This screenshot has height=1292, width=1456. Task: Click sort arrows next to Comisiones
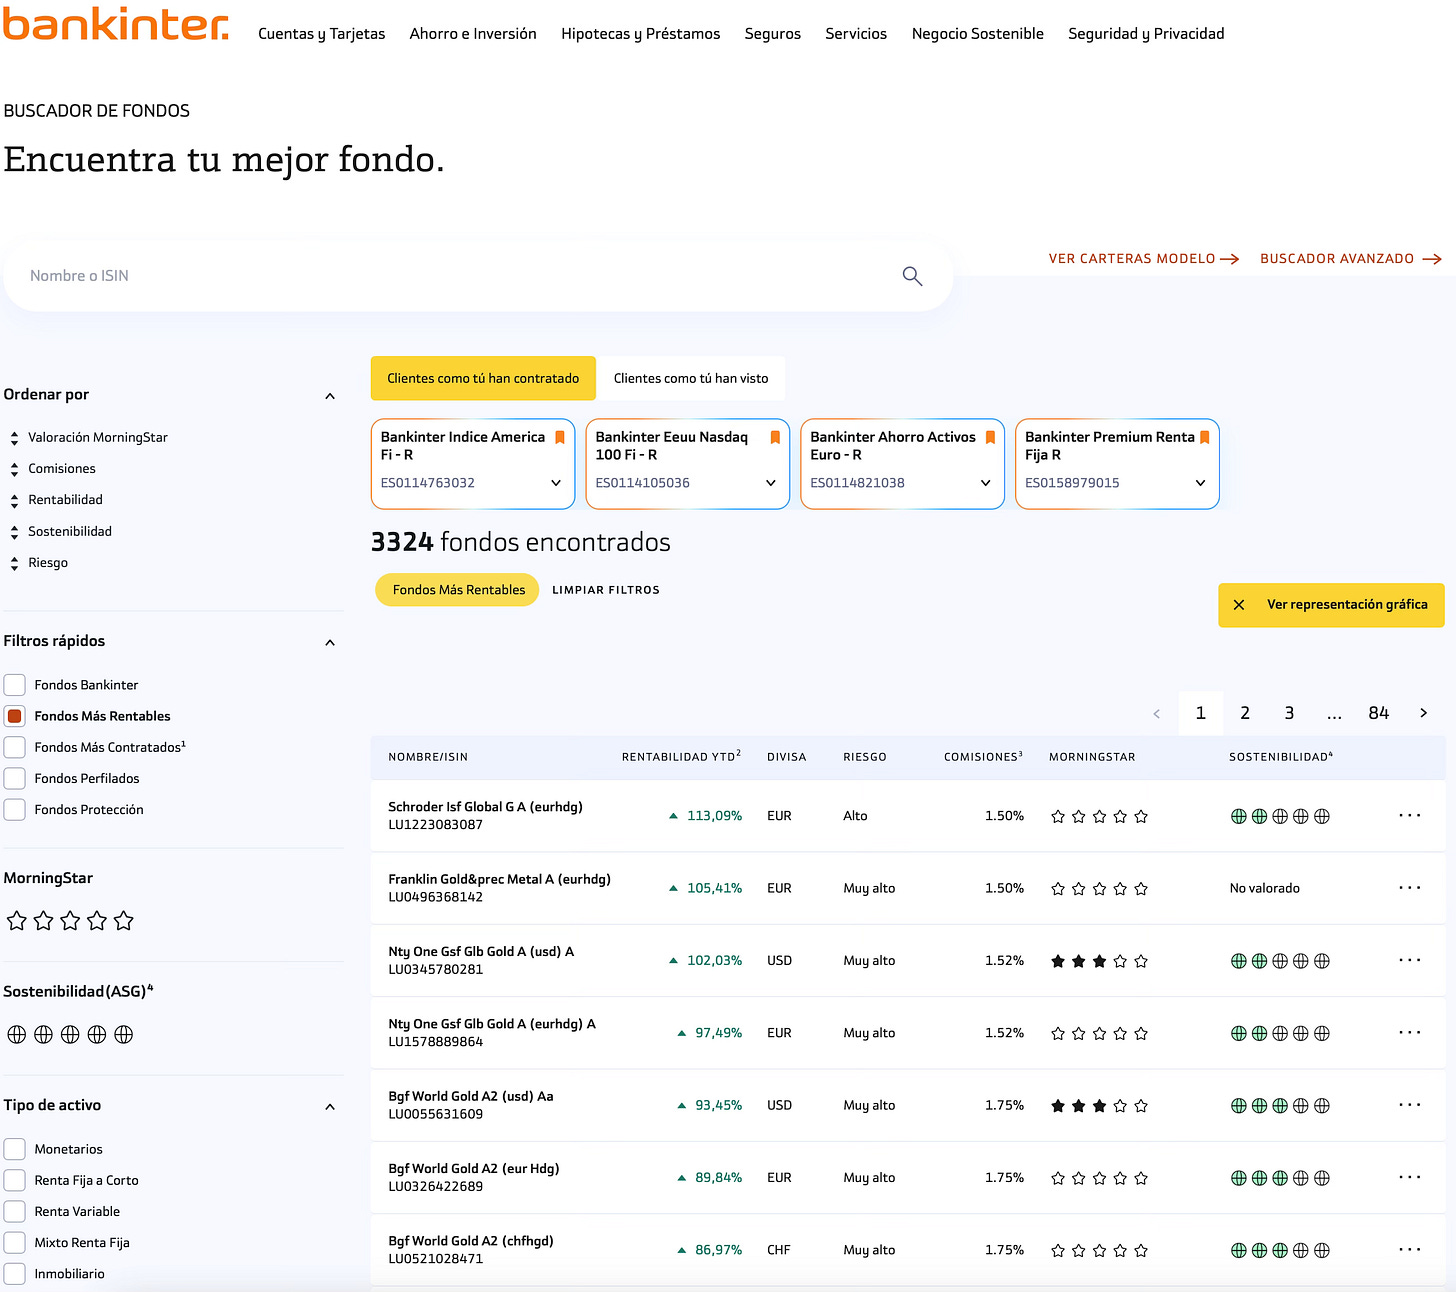(14, 469)
